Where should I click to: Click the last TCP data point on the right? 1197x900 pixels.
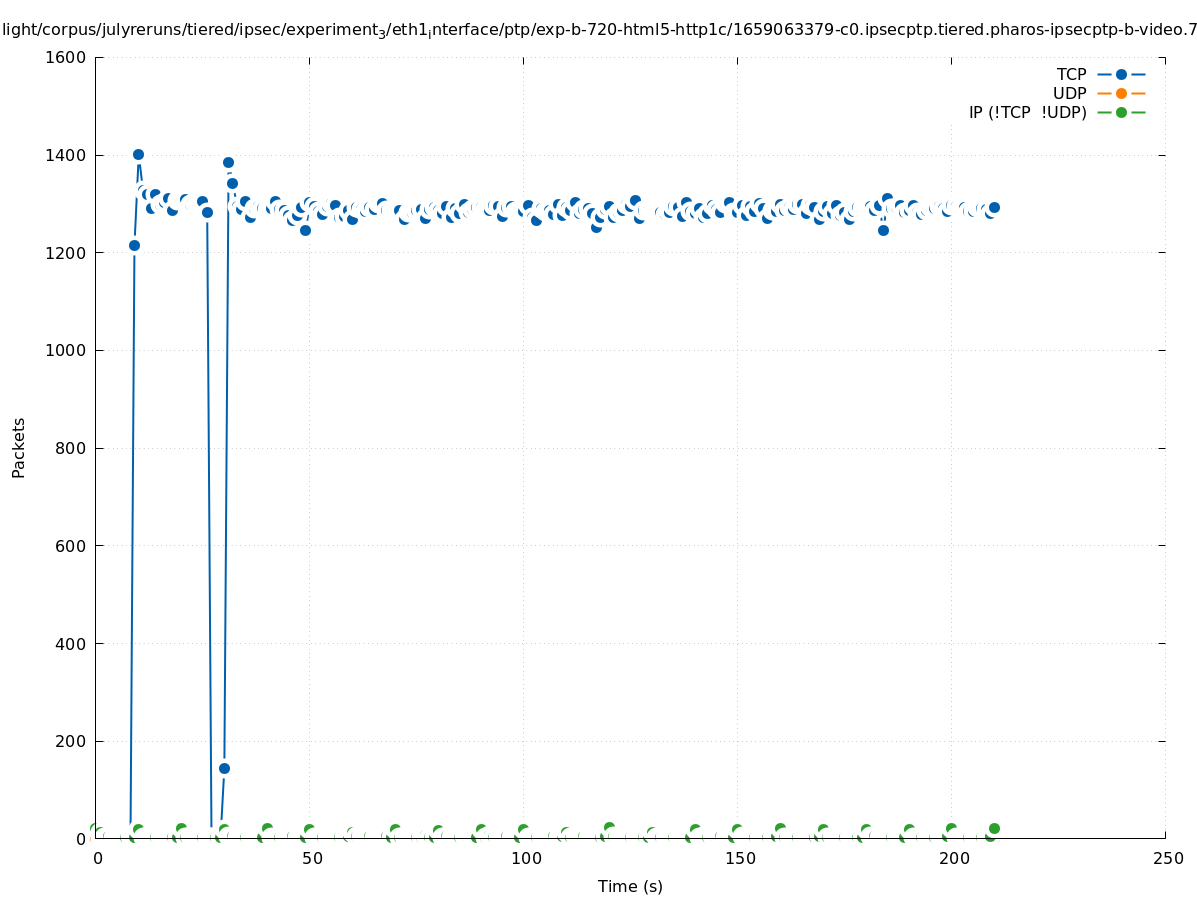click(994, 207)
